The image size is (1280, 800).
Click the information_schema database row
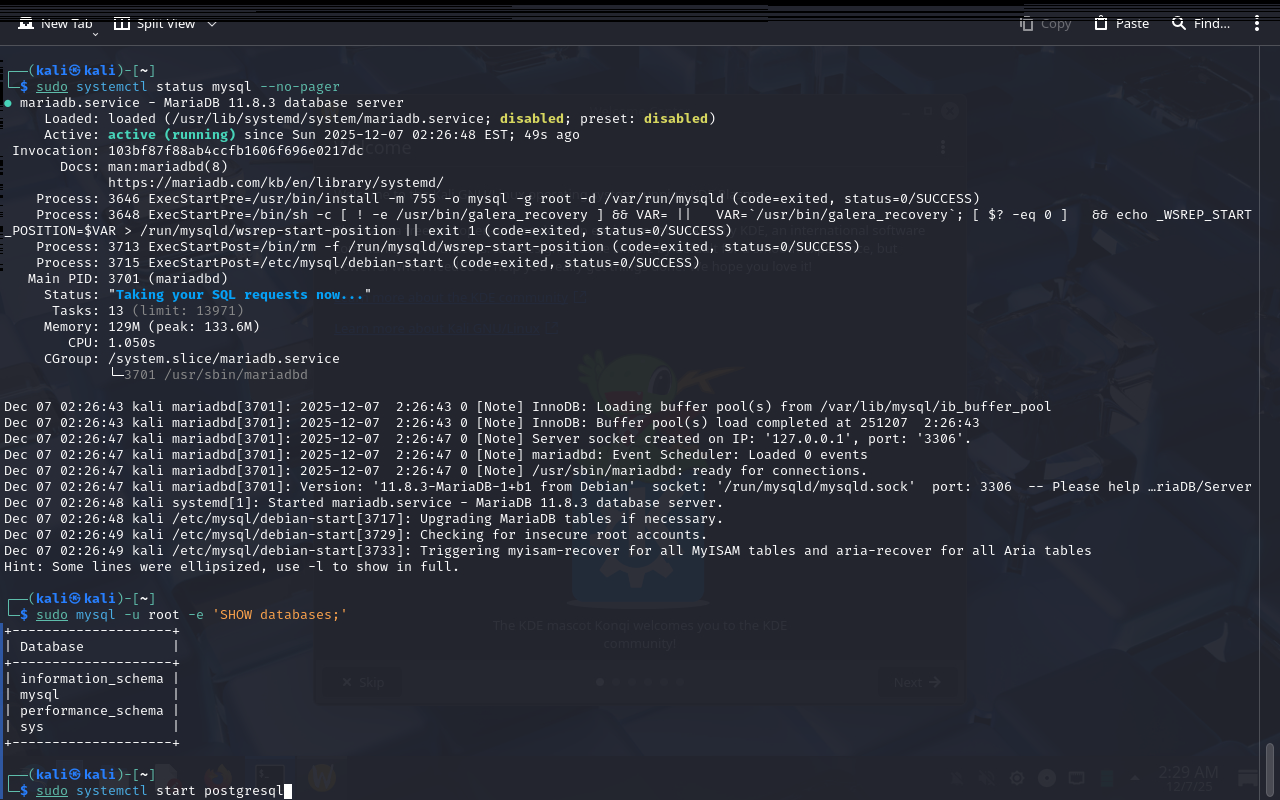(91, 678)
